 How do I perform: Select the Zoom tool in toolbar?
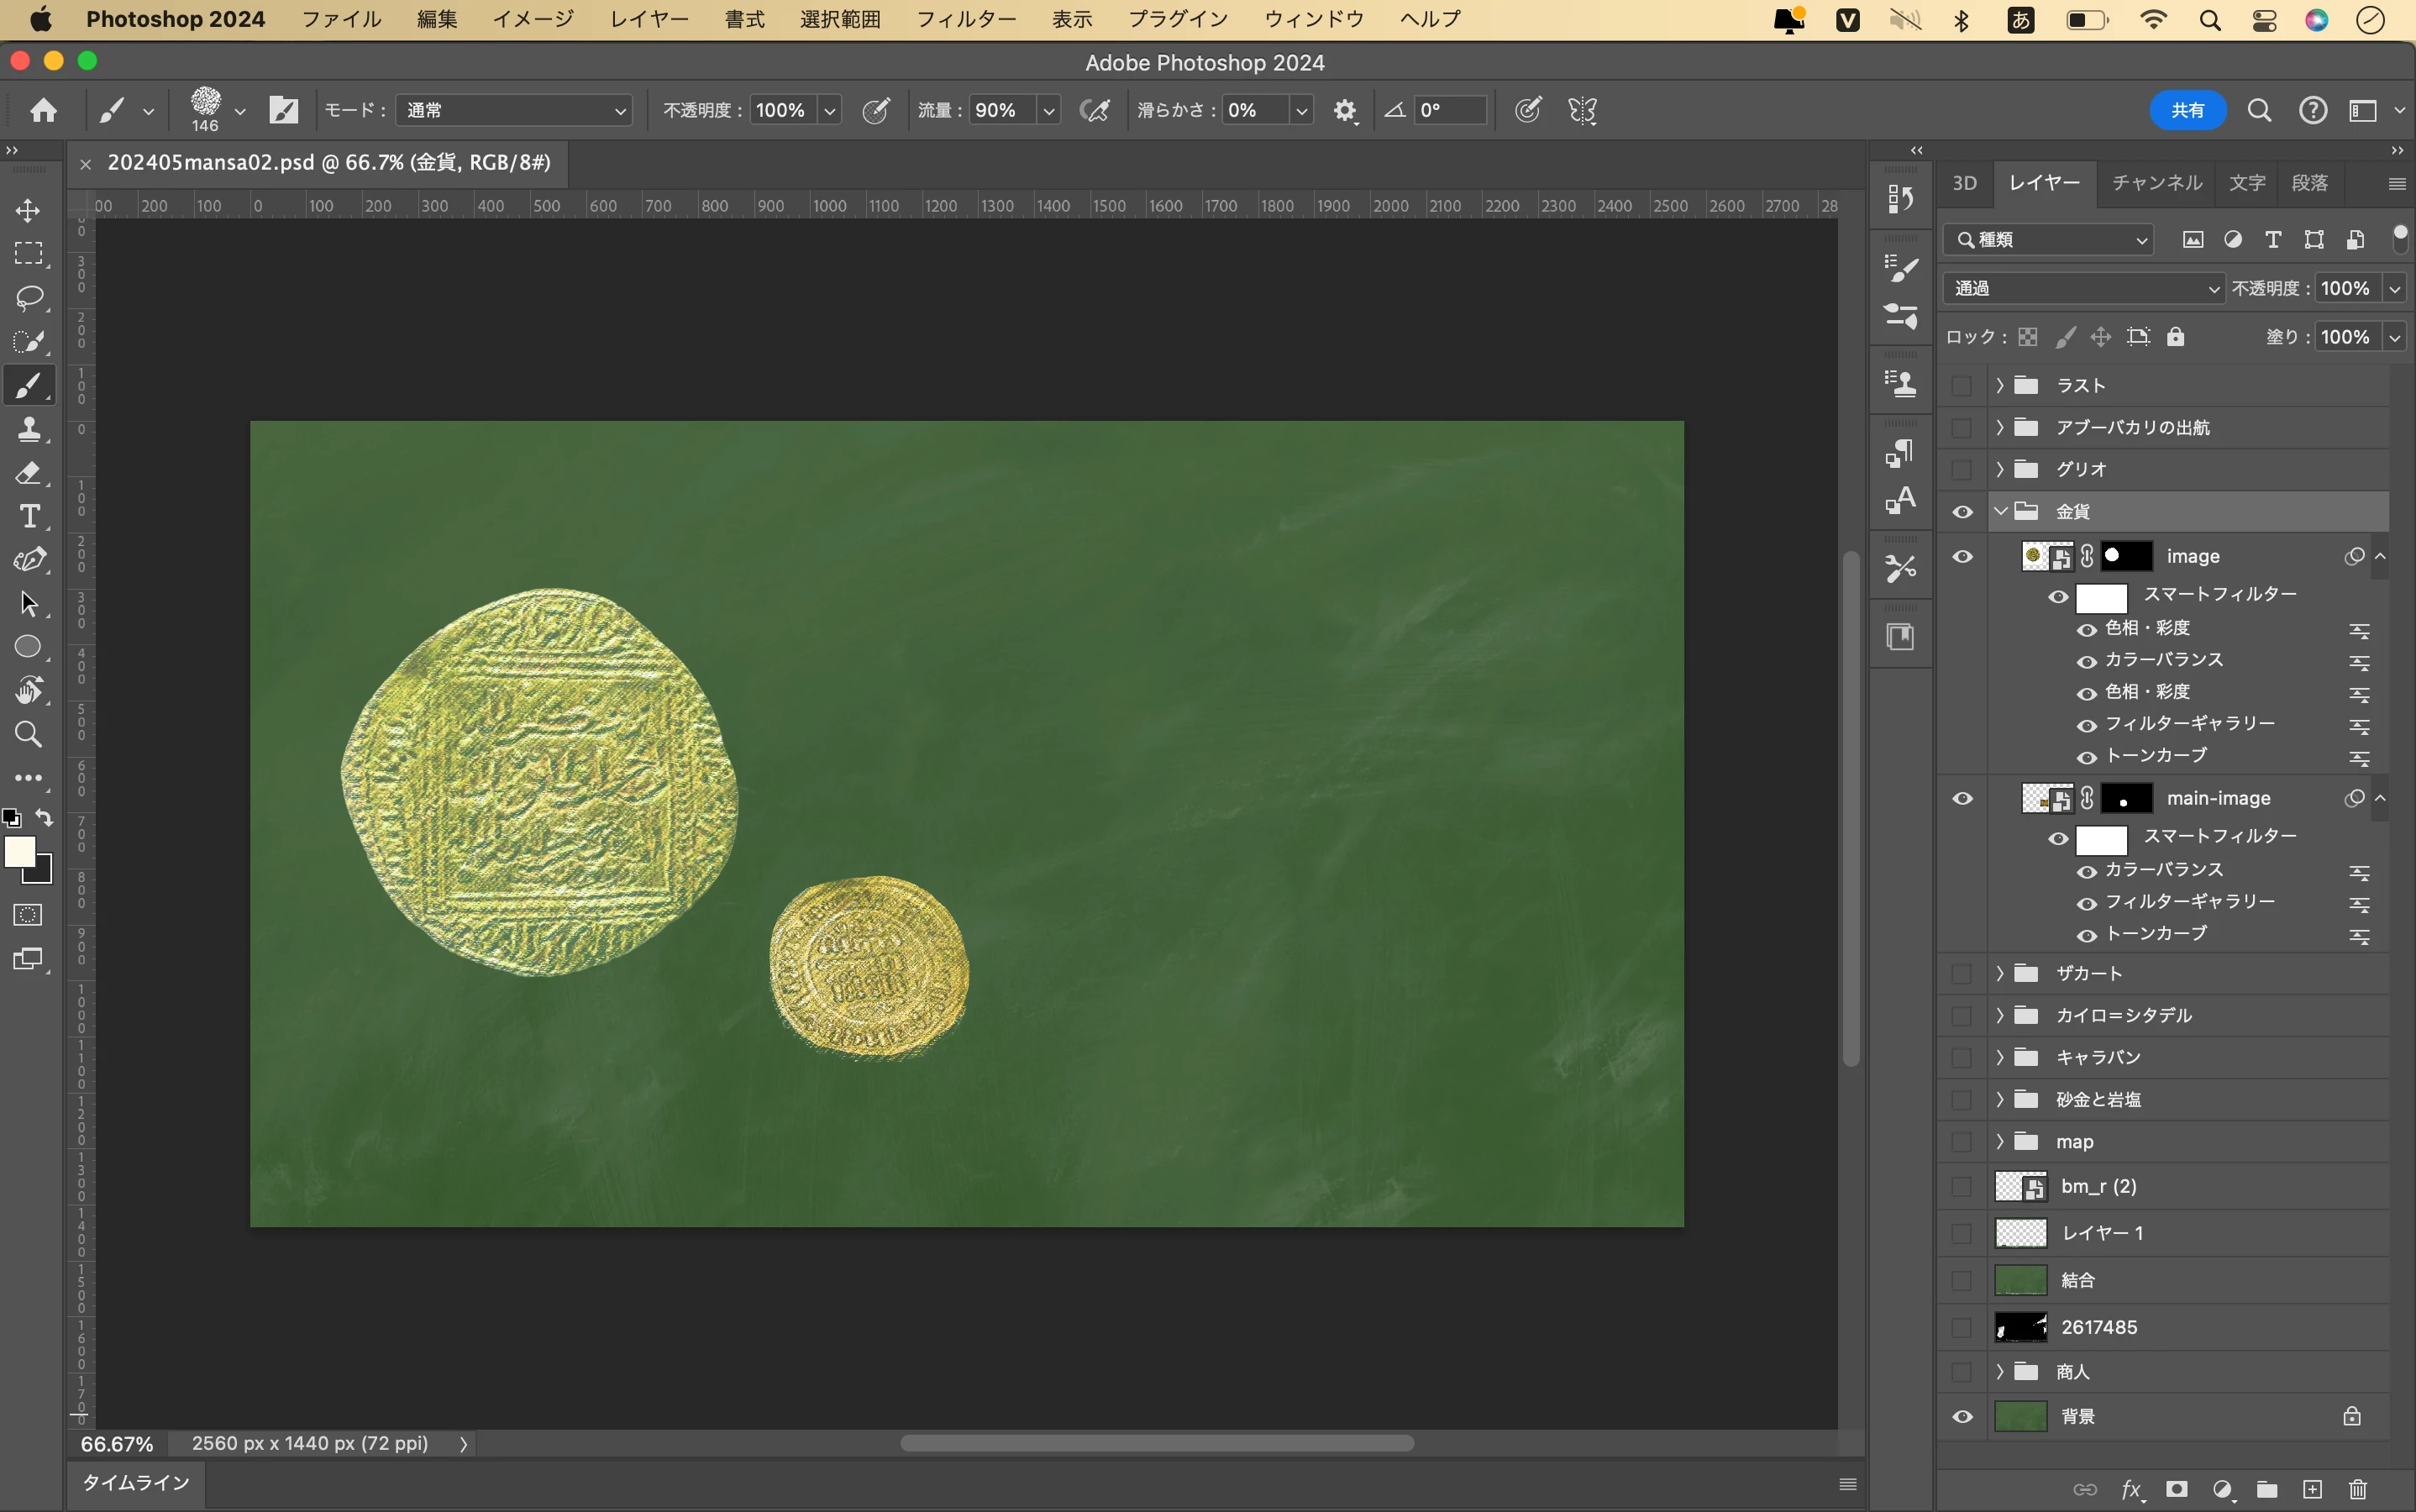pos(28,735)
